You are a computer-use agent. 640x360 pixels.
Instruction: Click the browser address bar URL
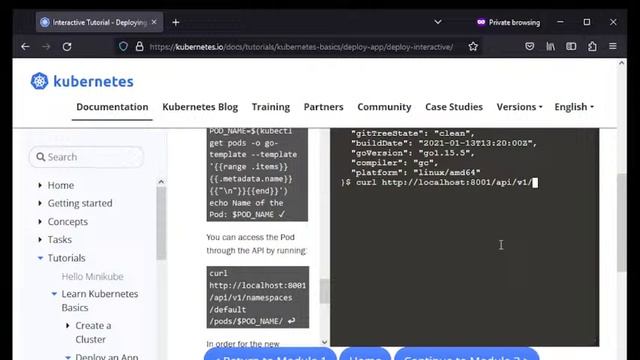coord(301,47)
